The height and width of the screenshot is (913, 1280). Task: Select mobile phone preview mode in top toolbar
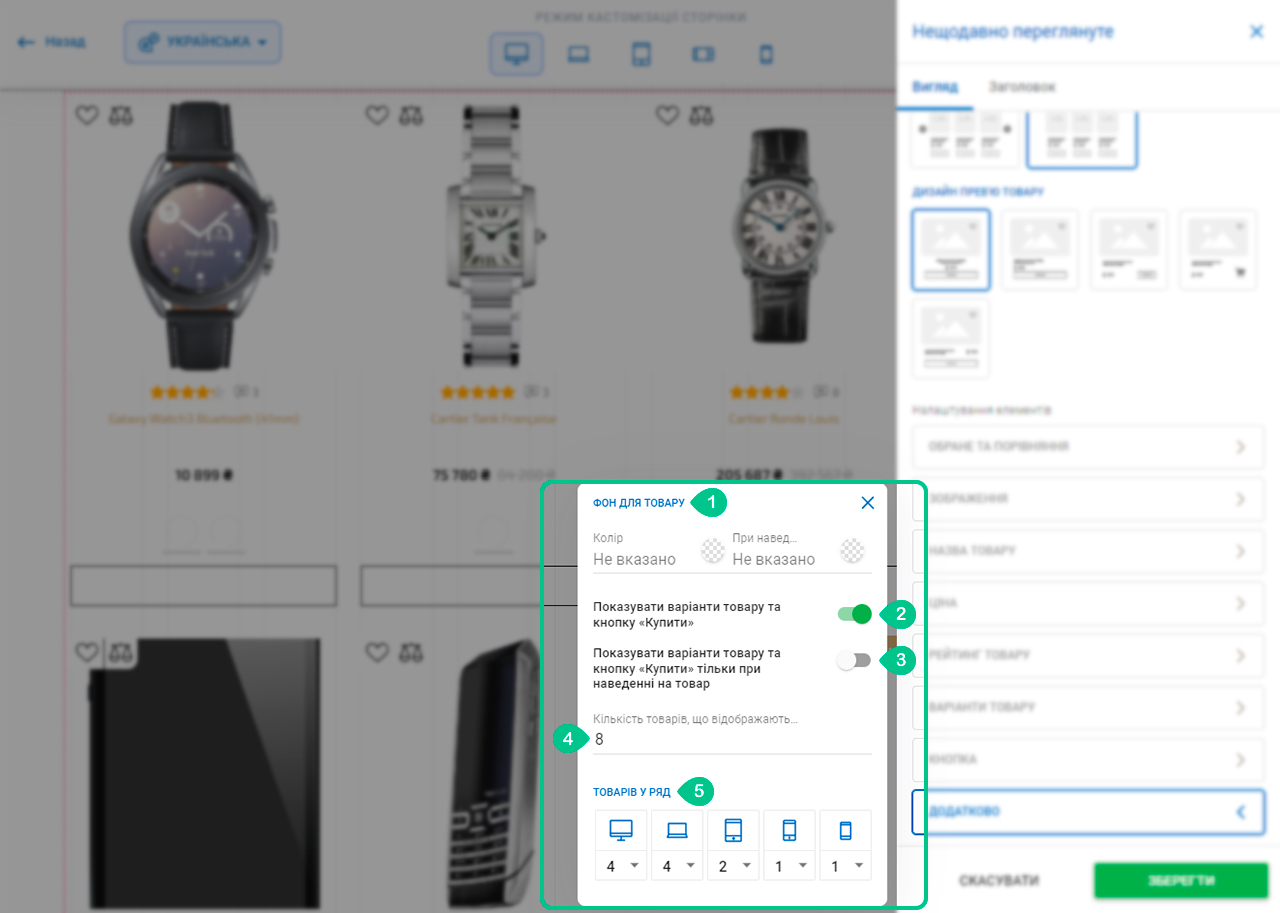pos(766,54)
